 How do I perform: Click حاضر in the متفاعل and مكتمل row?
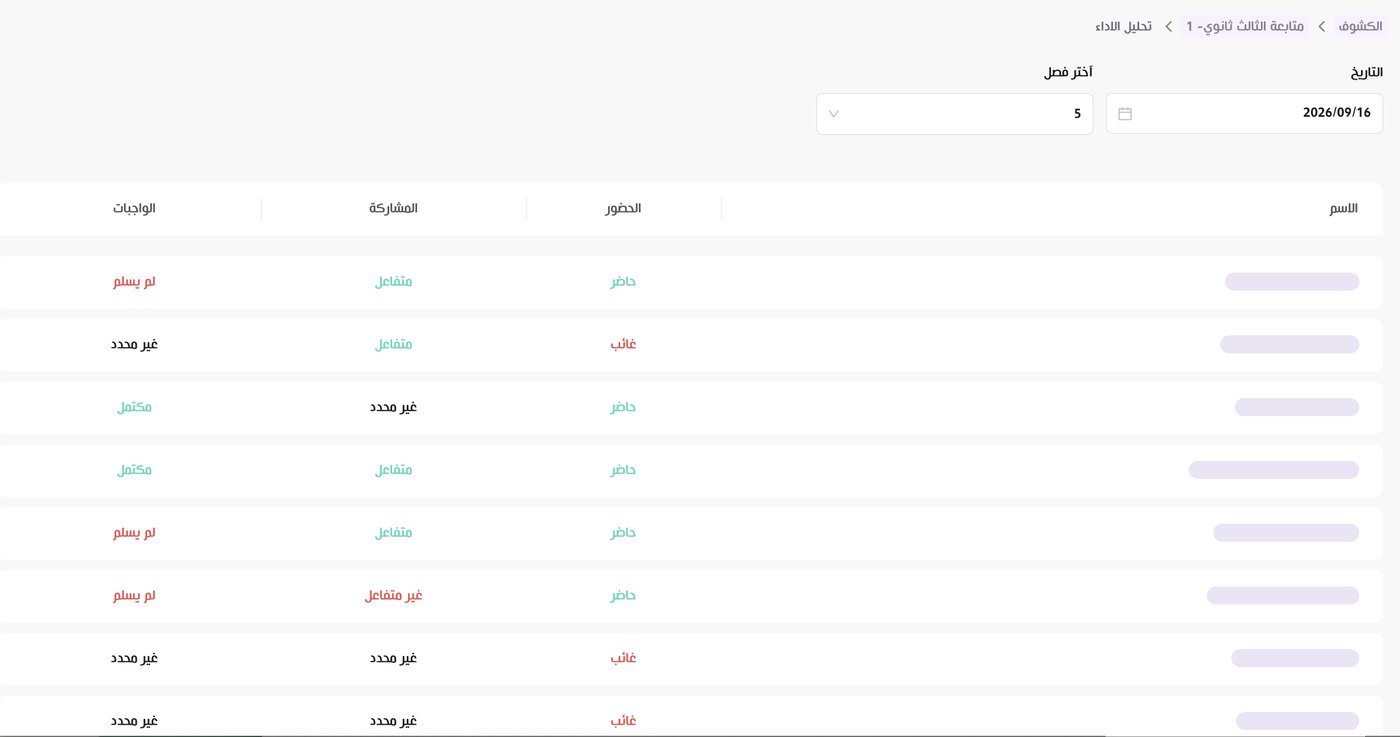pyautogui.click(x=623, y=470)
